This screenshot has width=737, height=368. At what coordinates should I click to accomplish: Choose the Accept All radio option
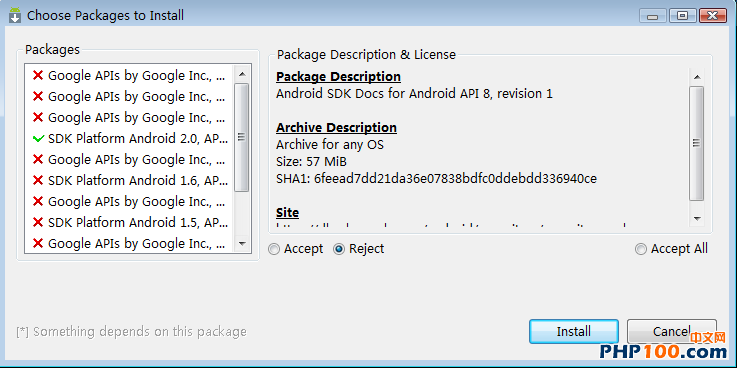pos(641,249)
